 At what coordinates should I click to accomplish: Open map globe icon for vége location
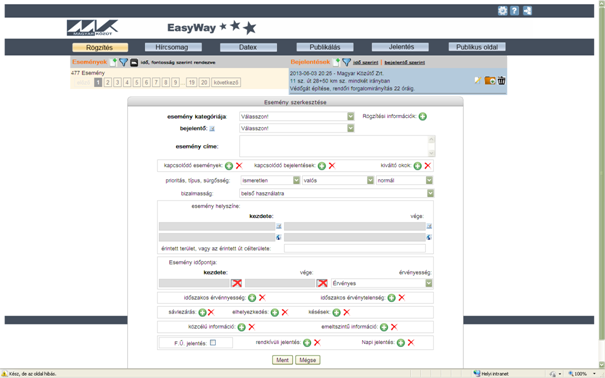coord(429,237)
